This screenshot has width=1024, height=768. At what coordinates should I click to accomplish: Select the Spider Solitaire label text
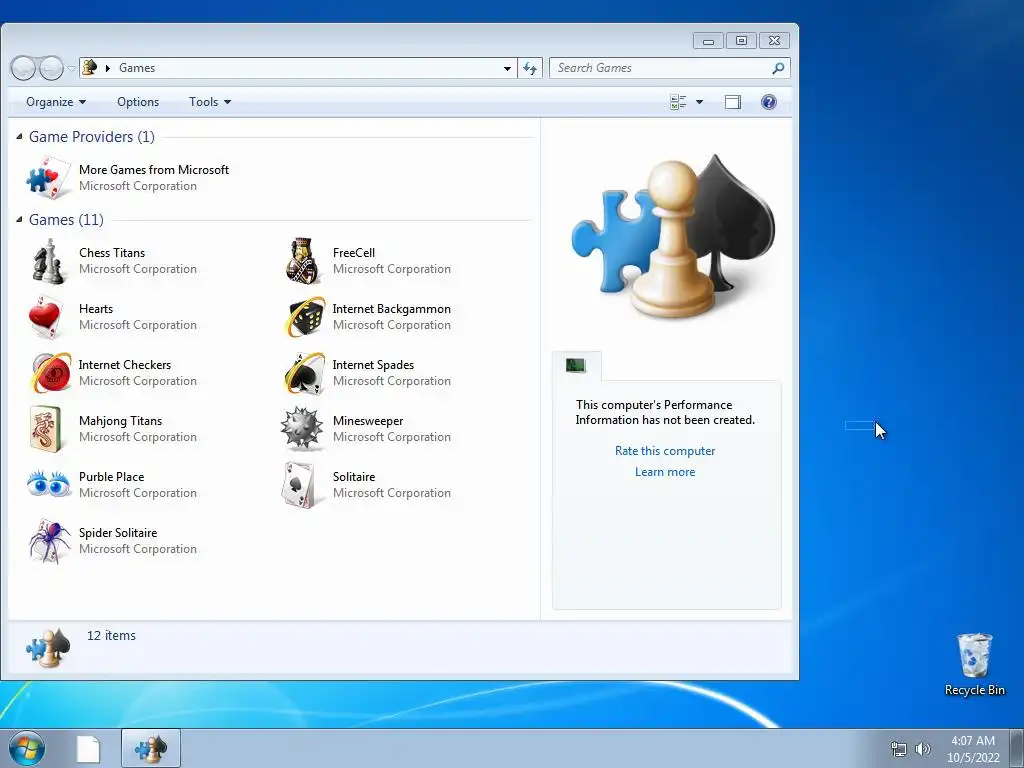pos(118,533)
